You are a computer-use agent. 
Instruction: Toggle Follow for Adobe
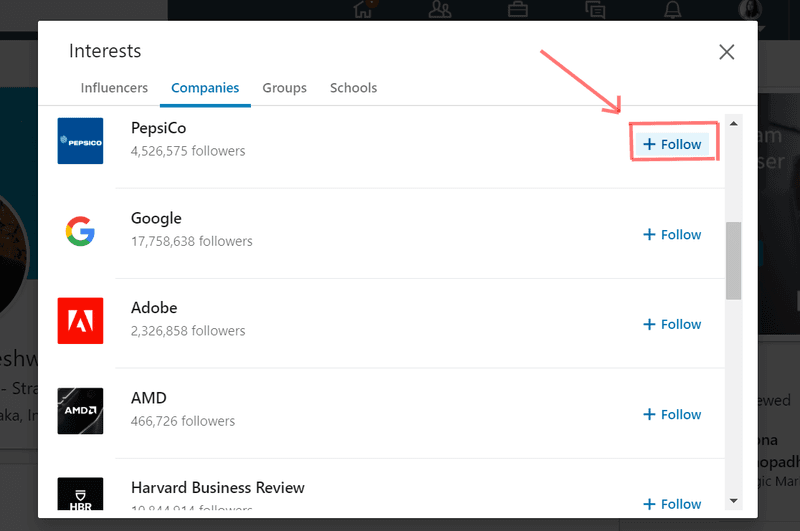point(672,324)
